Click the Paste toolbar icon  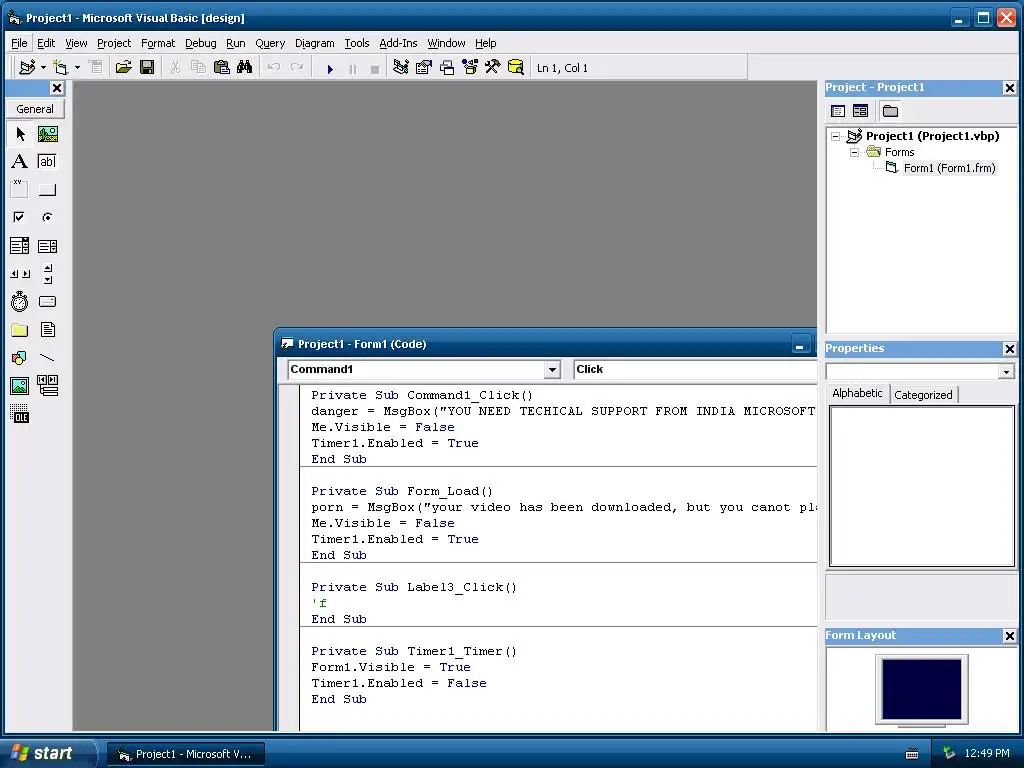click(x=222, y=67)
